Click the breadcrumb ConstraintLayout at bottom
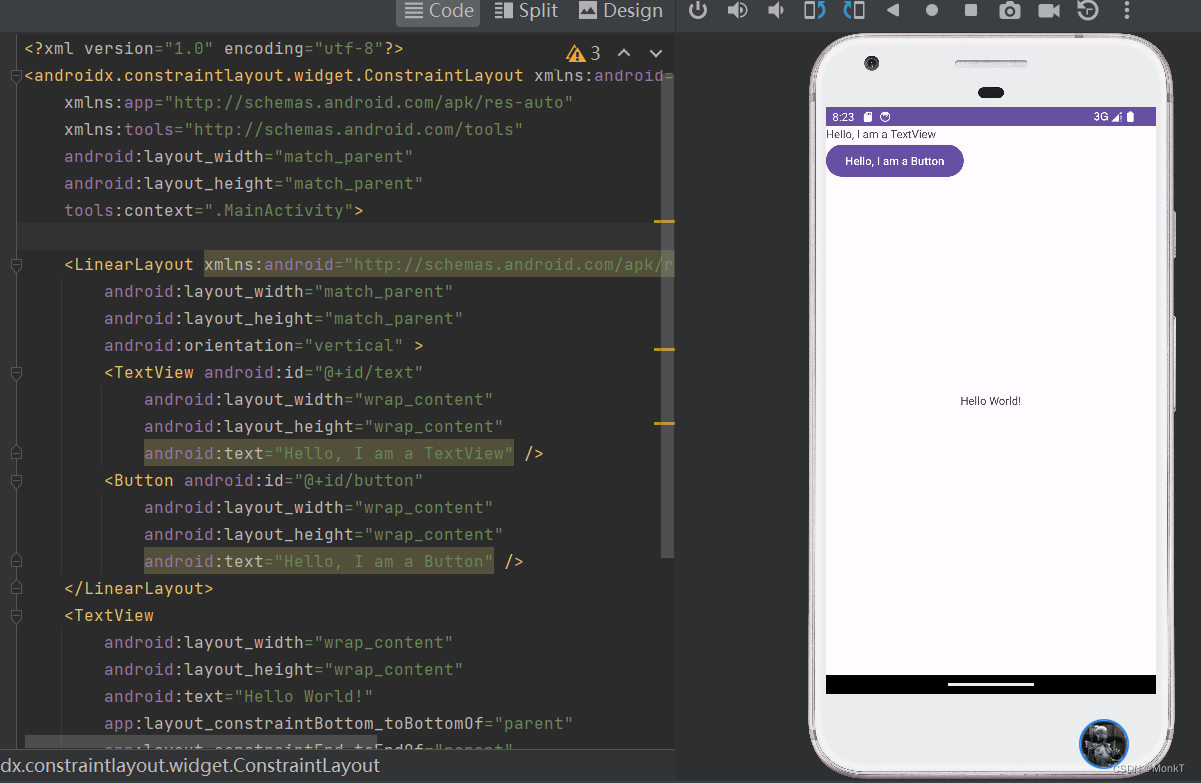Screen dimensions: 1201x783 190,766
